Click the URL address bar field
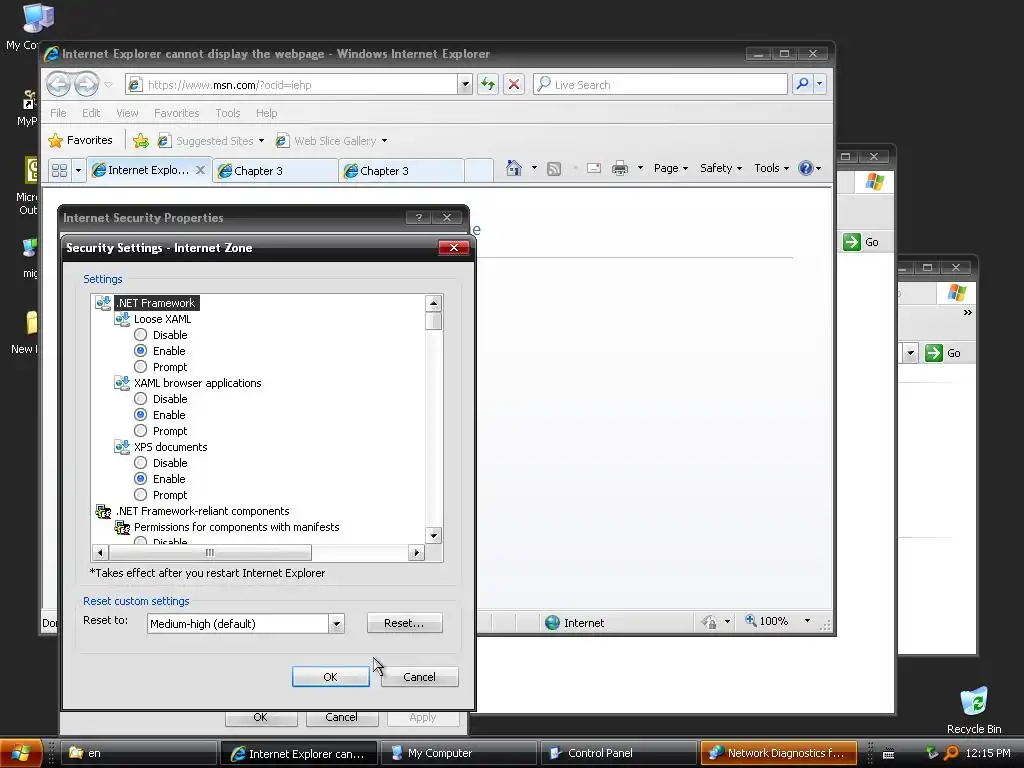The height and width of the screenshot is (768, 1024). click(291, 84)
